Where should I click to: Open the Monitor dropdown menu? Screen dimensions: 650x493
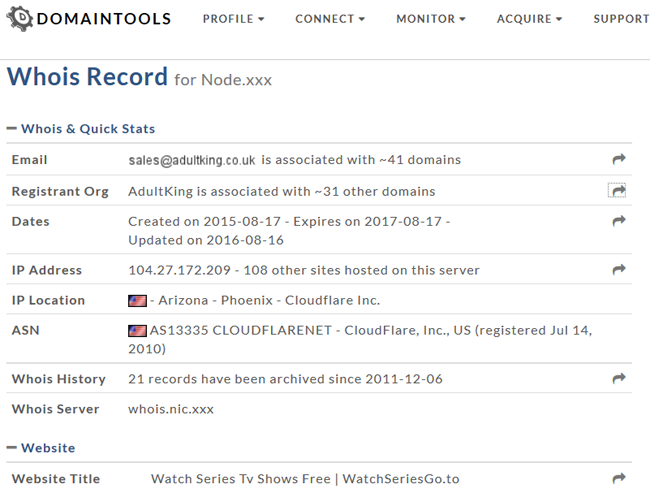[431, 19]
